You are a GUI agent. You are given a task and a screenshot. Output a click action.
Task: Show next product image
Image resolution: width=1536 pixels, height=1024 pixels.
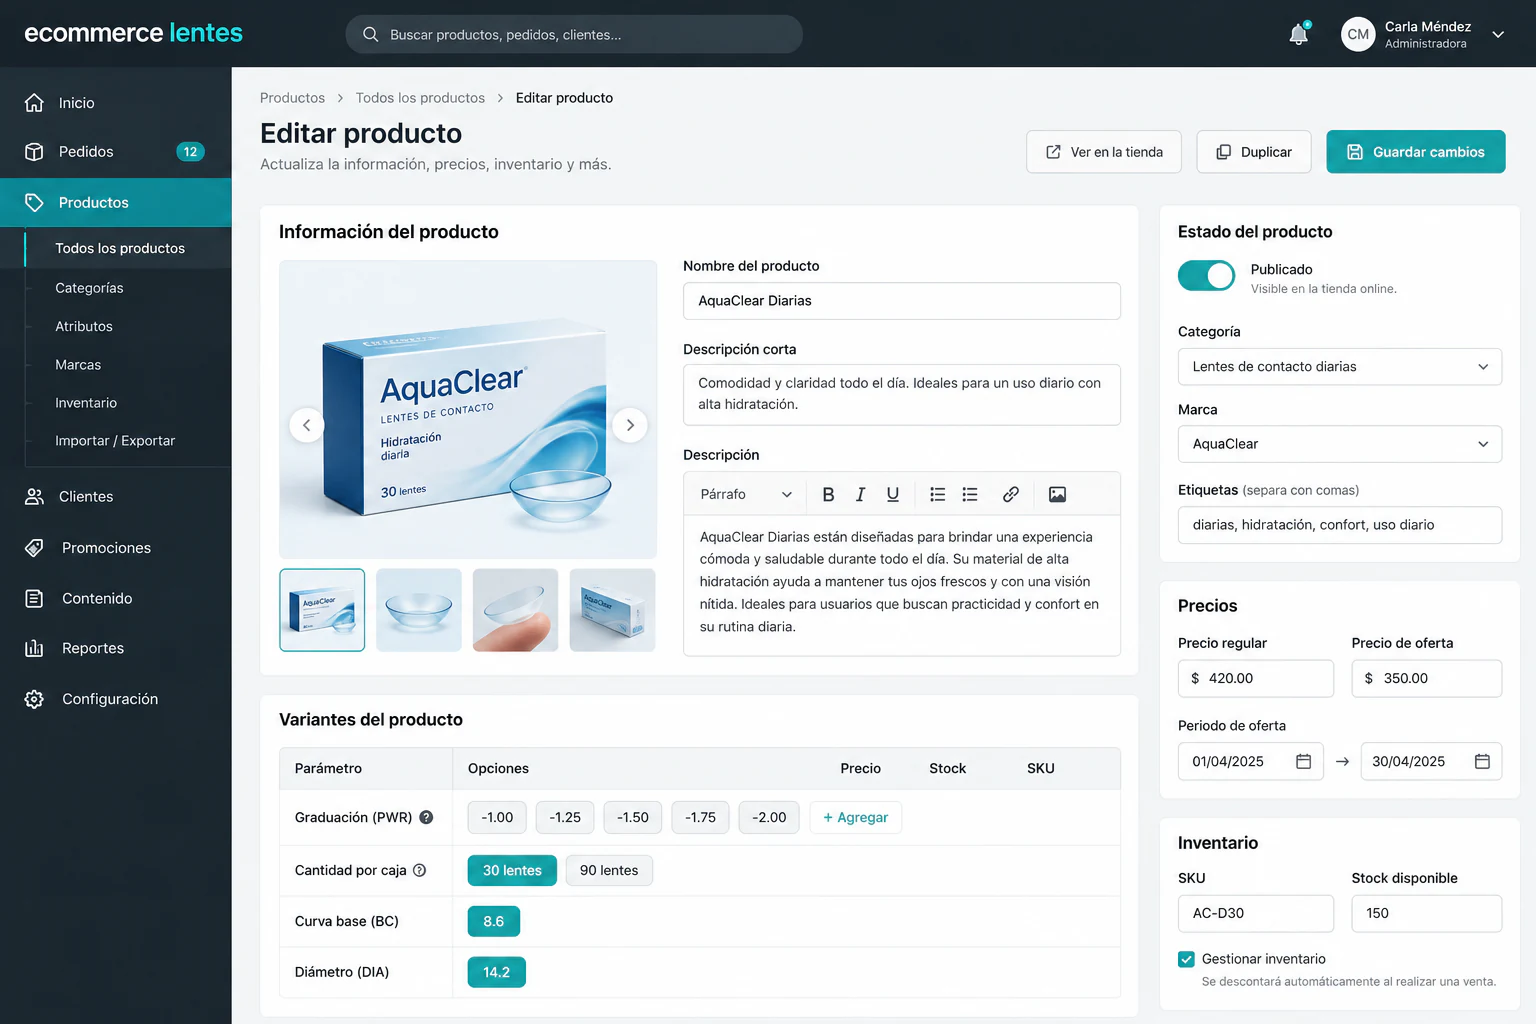630,425
